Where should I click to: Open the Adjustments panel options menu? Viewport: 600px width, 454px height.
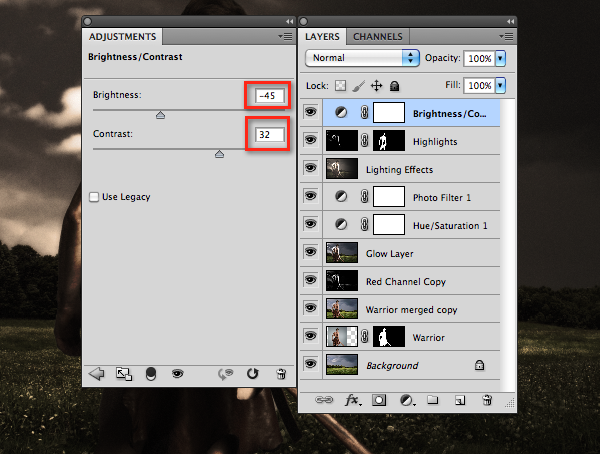285,36
